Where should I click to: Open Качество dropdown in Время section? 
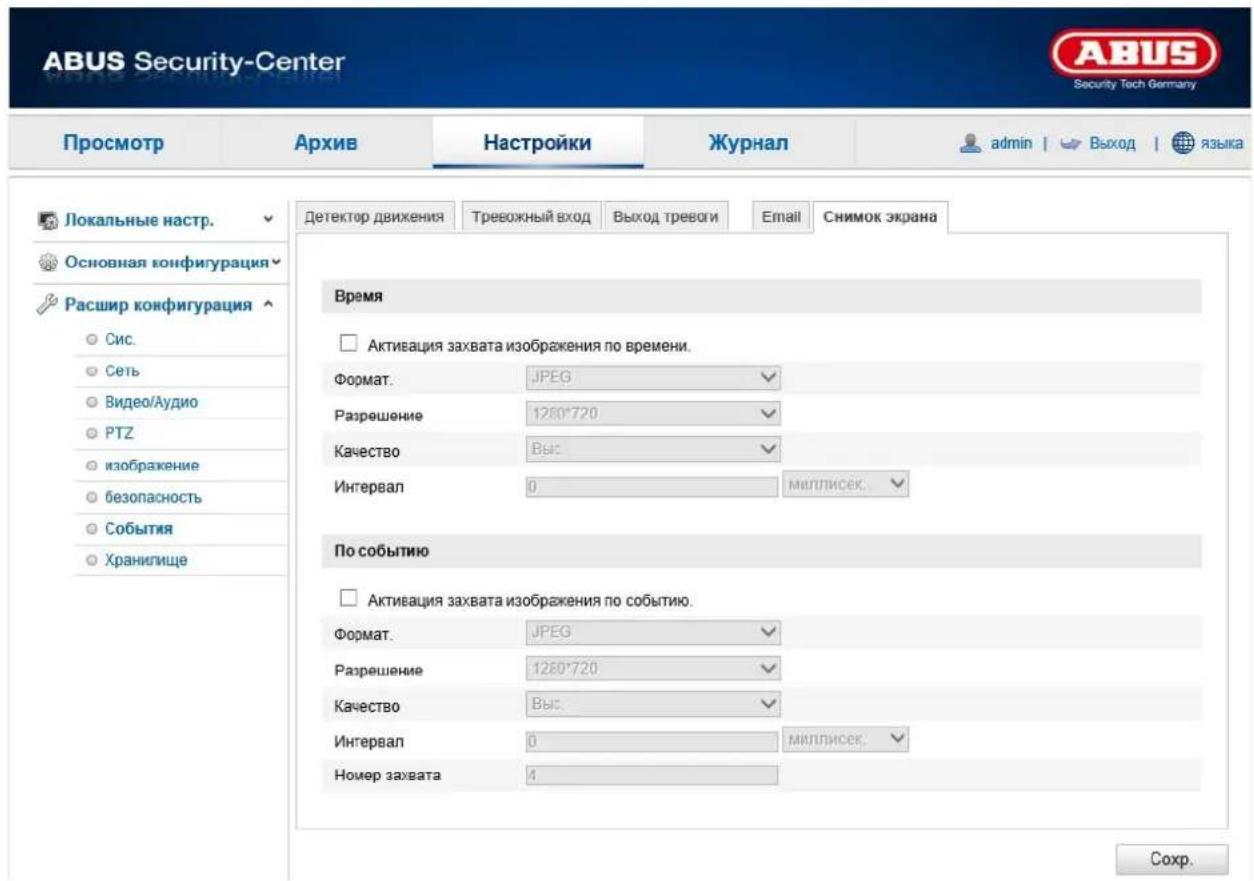[x=651, y=449]
